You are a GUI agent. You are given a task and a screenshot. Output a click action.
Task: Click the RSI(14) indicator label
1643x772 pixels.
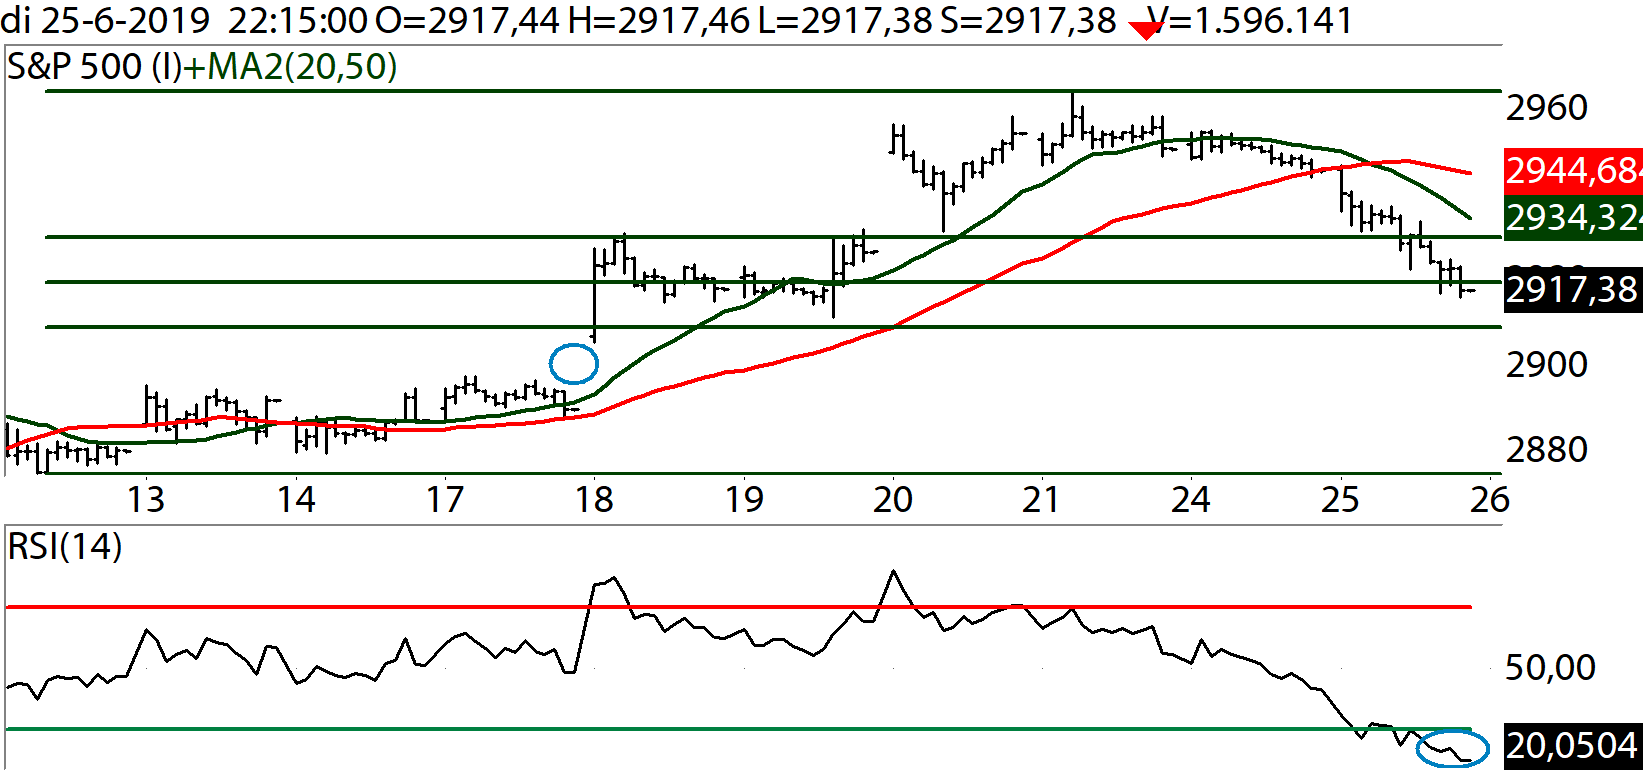pos(65,547)
